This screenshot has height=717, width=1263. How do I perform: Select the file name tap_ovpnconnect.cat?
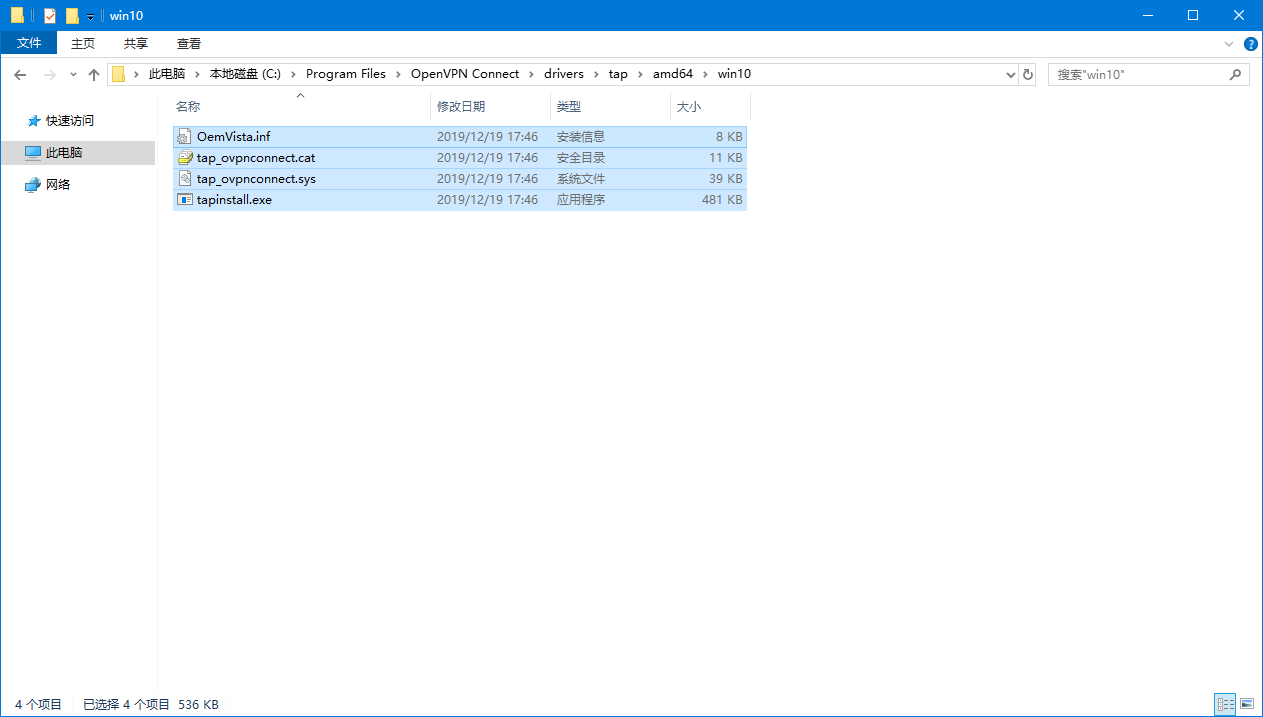coord(256,158)
